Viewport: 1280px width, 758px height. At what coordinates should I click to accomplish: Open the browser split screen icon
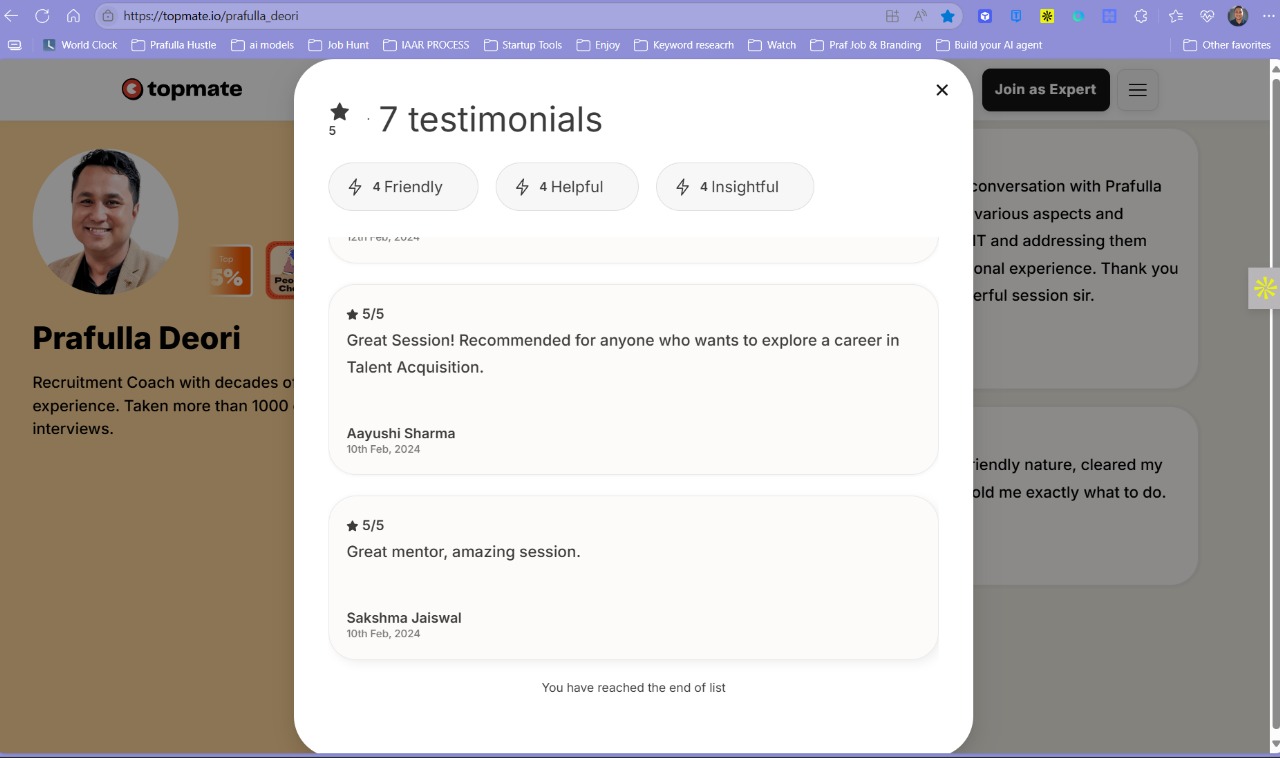click(x=893, y=16)
